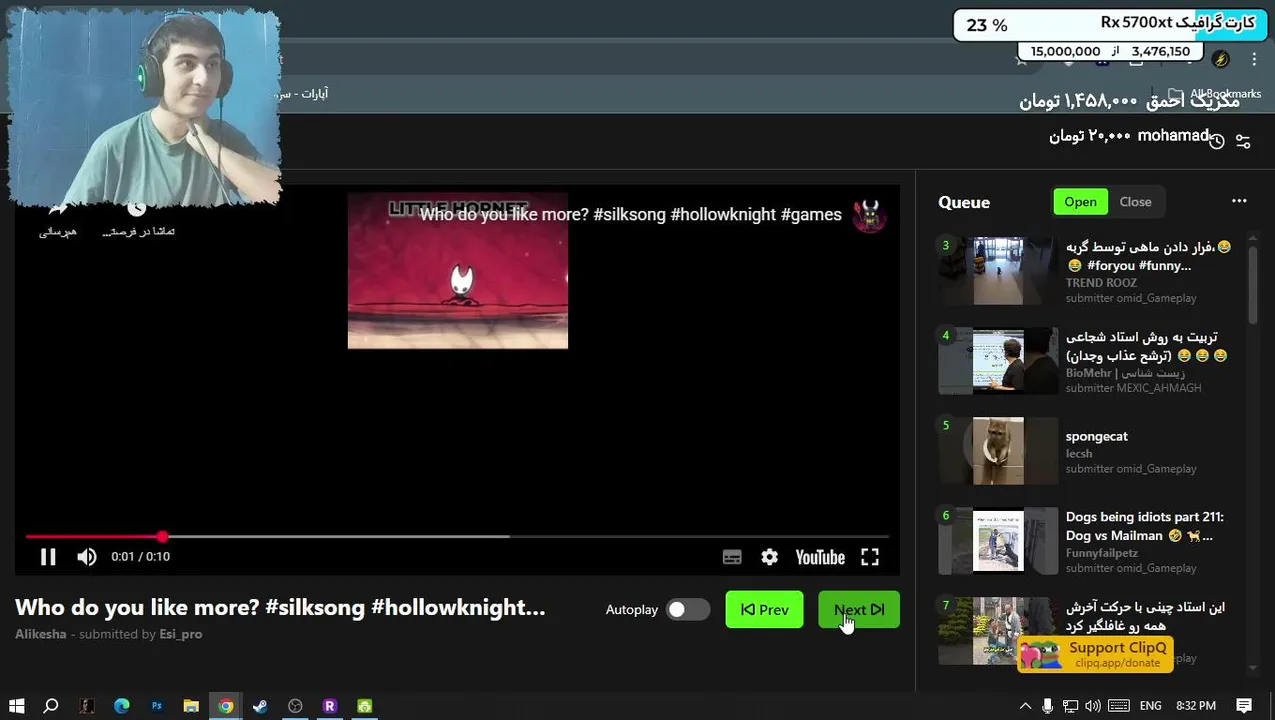The width and height of the screenshot is (1275, 720).
Task: Select queue item 3 cat fish thumbnail
Action: (998, 271)
